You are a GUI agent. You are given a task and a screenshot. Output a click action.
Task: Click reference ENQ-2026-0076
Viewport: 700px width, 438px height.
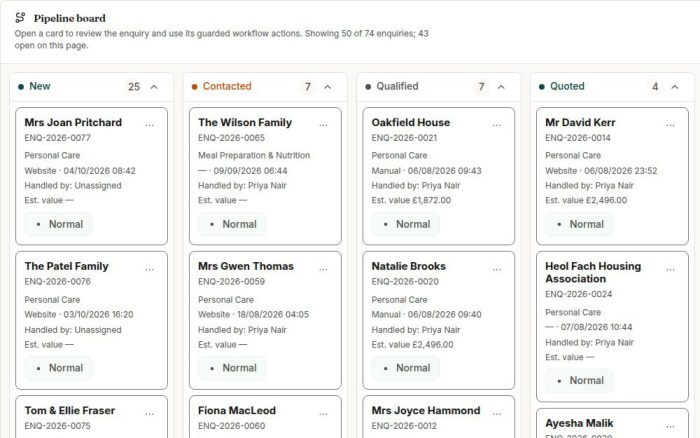point(58,282)
